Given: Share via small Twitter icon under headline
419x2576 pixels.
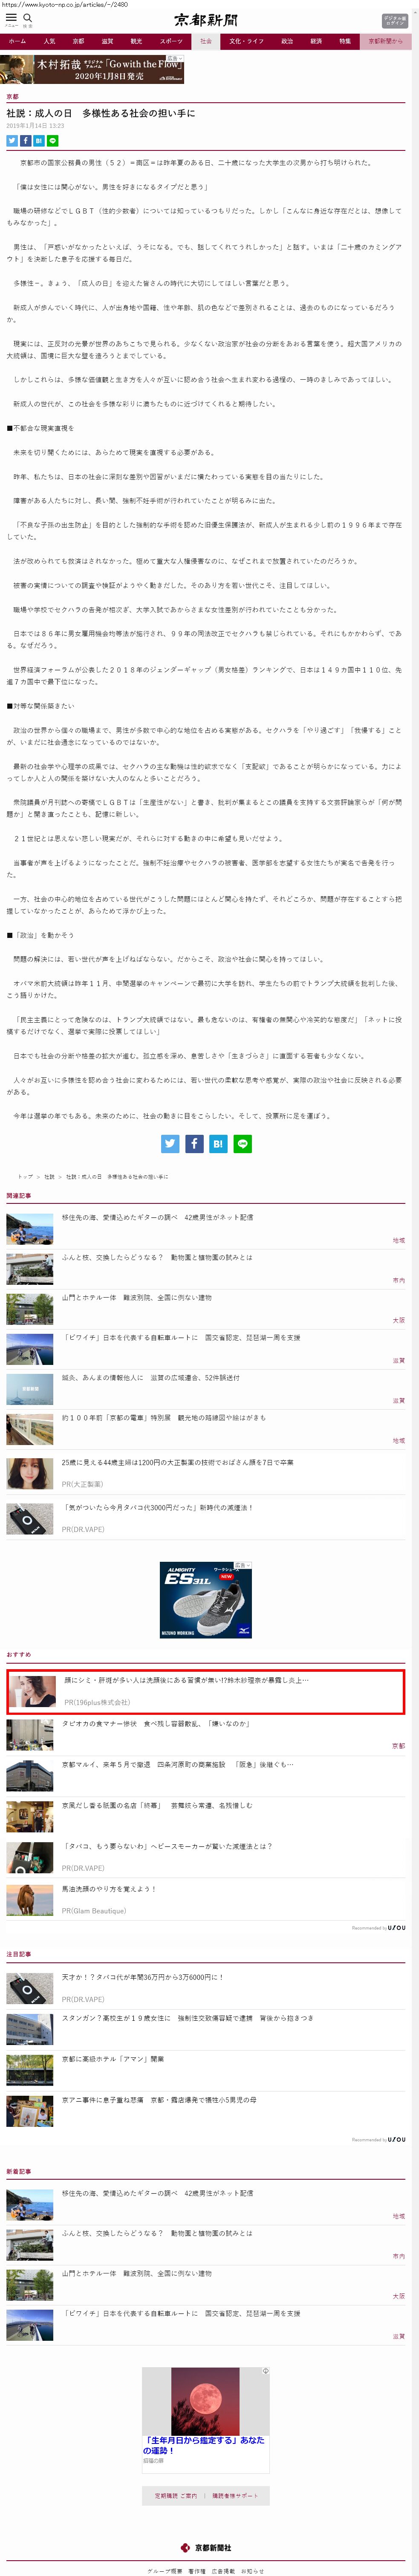Looking at the screenshot, I should click(12, 141).
